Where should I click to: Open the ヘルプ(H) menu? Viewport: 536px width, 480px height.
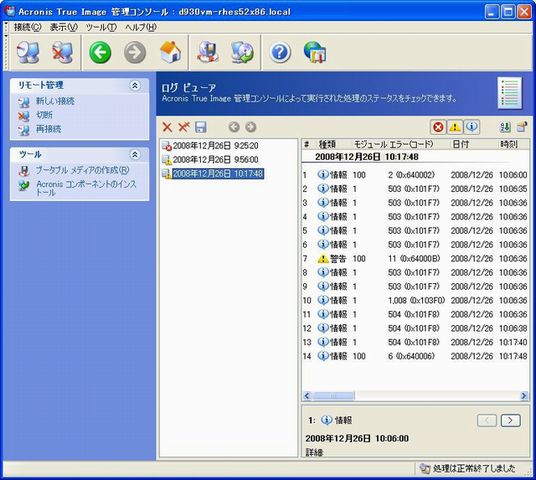140,27
